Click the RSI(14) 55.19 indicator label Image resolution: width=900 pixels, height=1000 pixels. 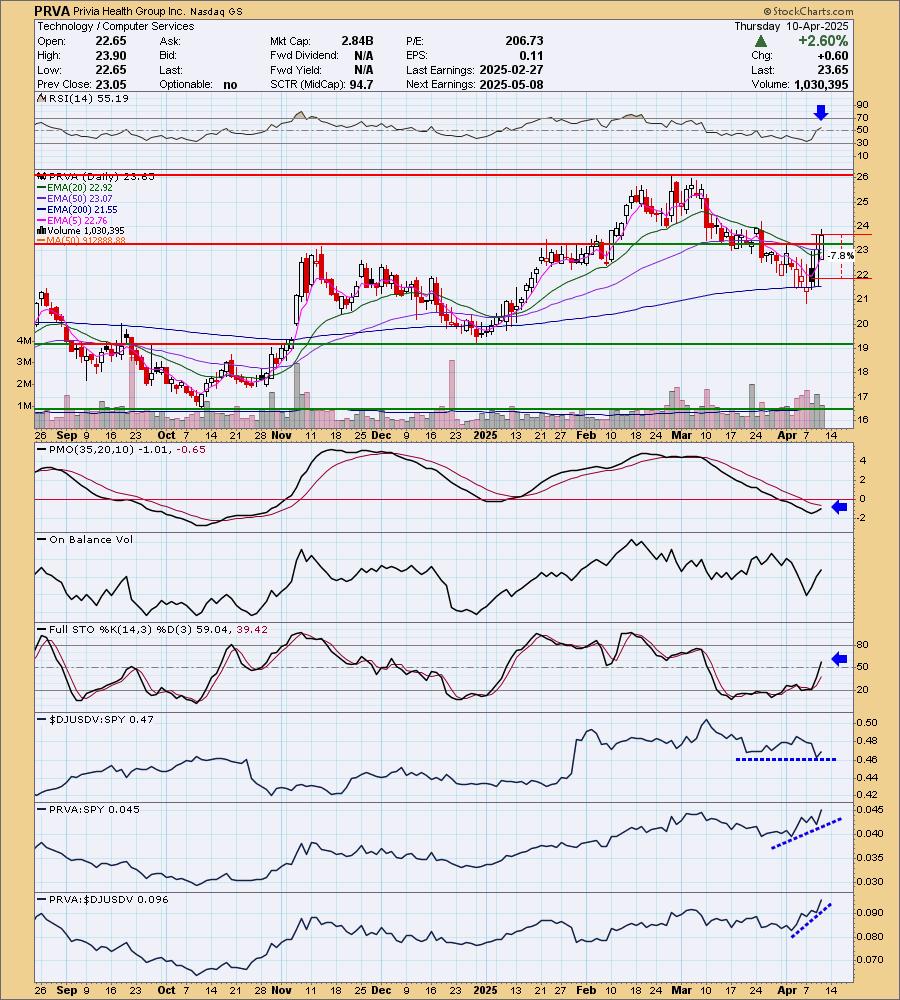click(84, 98)
